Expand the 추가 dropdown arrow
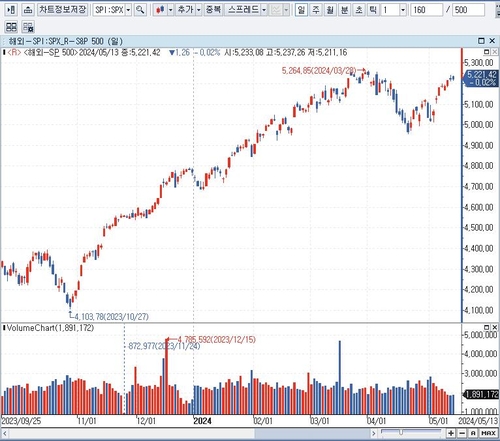The image size is (500, 441). coord(199,10)
